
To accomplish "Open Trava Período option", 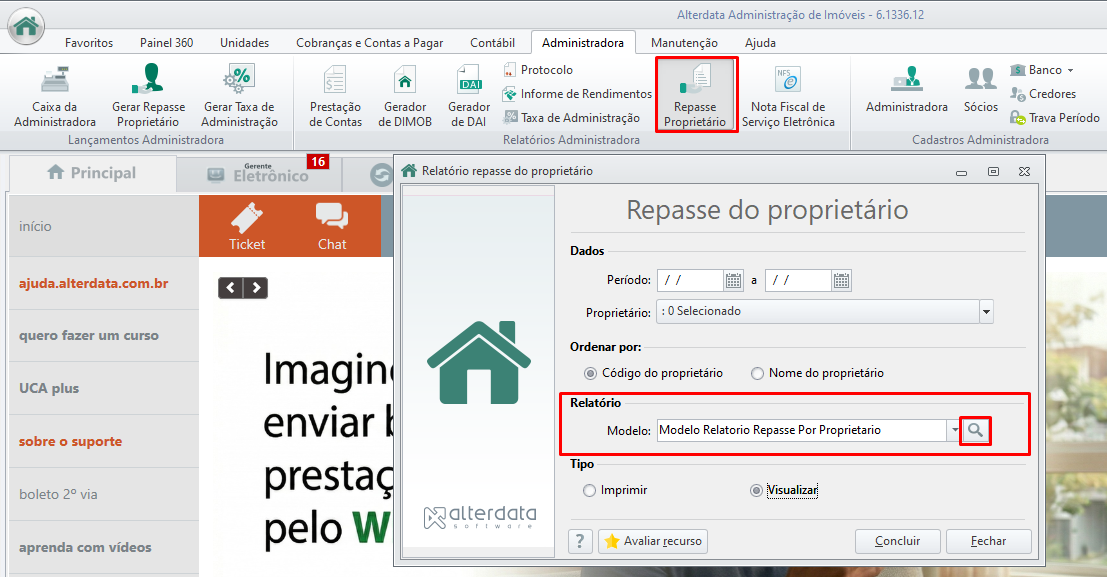I will click(1055, 118).
